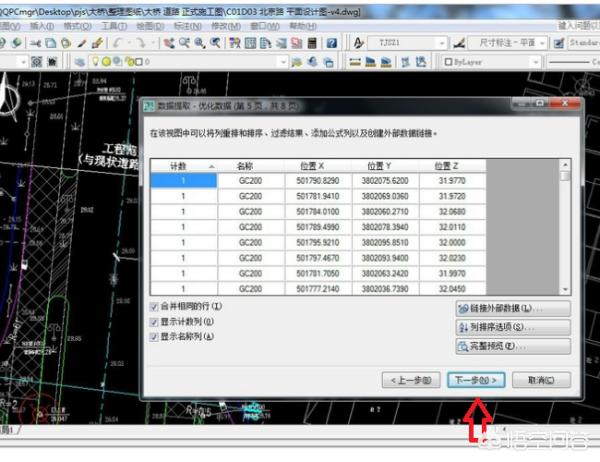Open the QuickCalc calculator icon
Image resolution: width=600 pixels, height=462 pixels.
(x=312, y=44)
